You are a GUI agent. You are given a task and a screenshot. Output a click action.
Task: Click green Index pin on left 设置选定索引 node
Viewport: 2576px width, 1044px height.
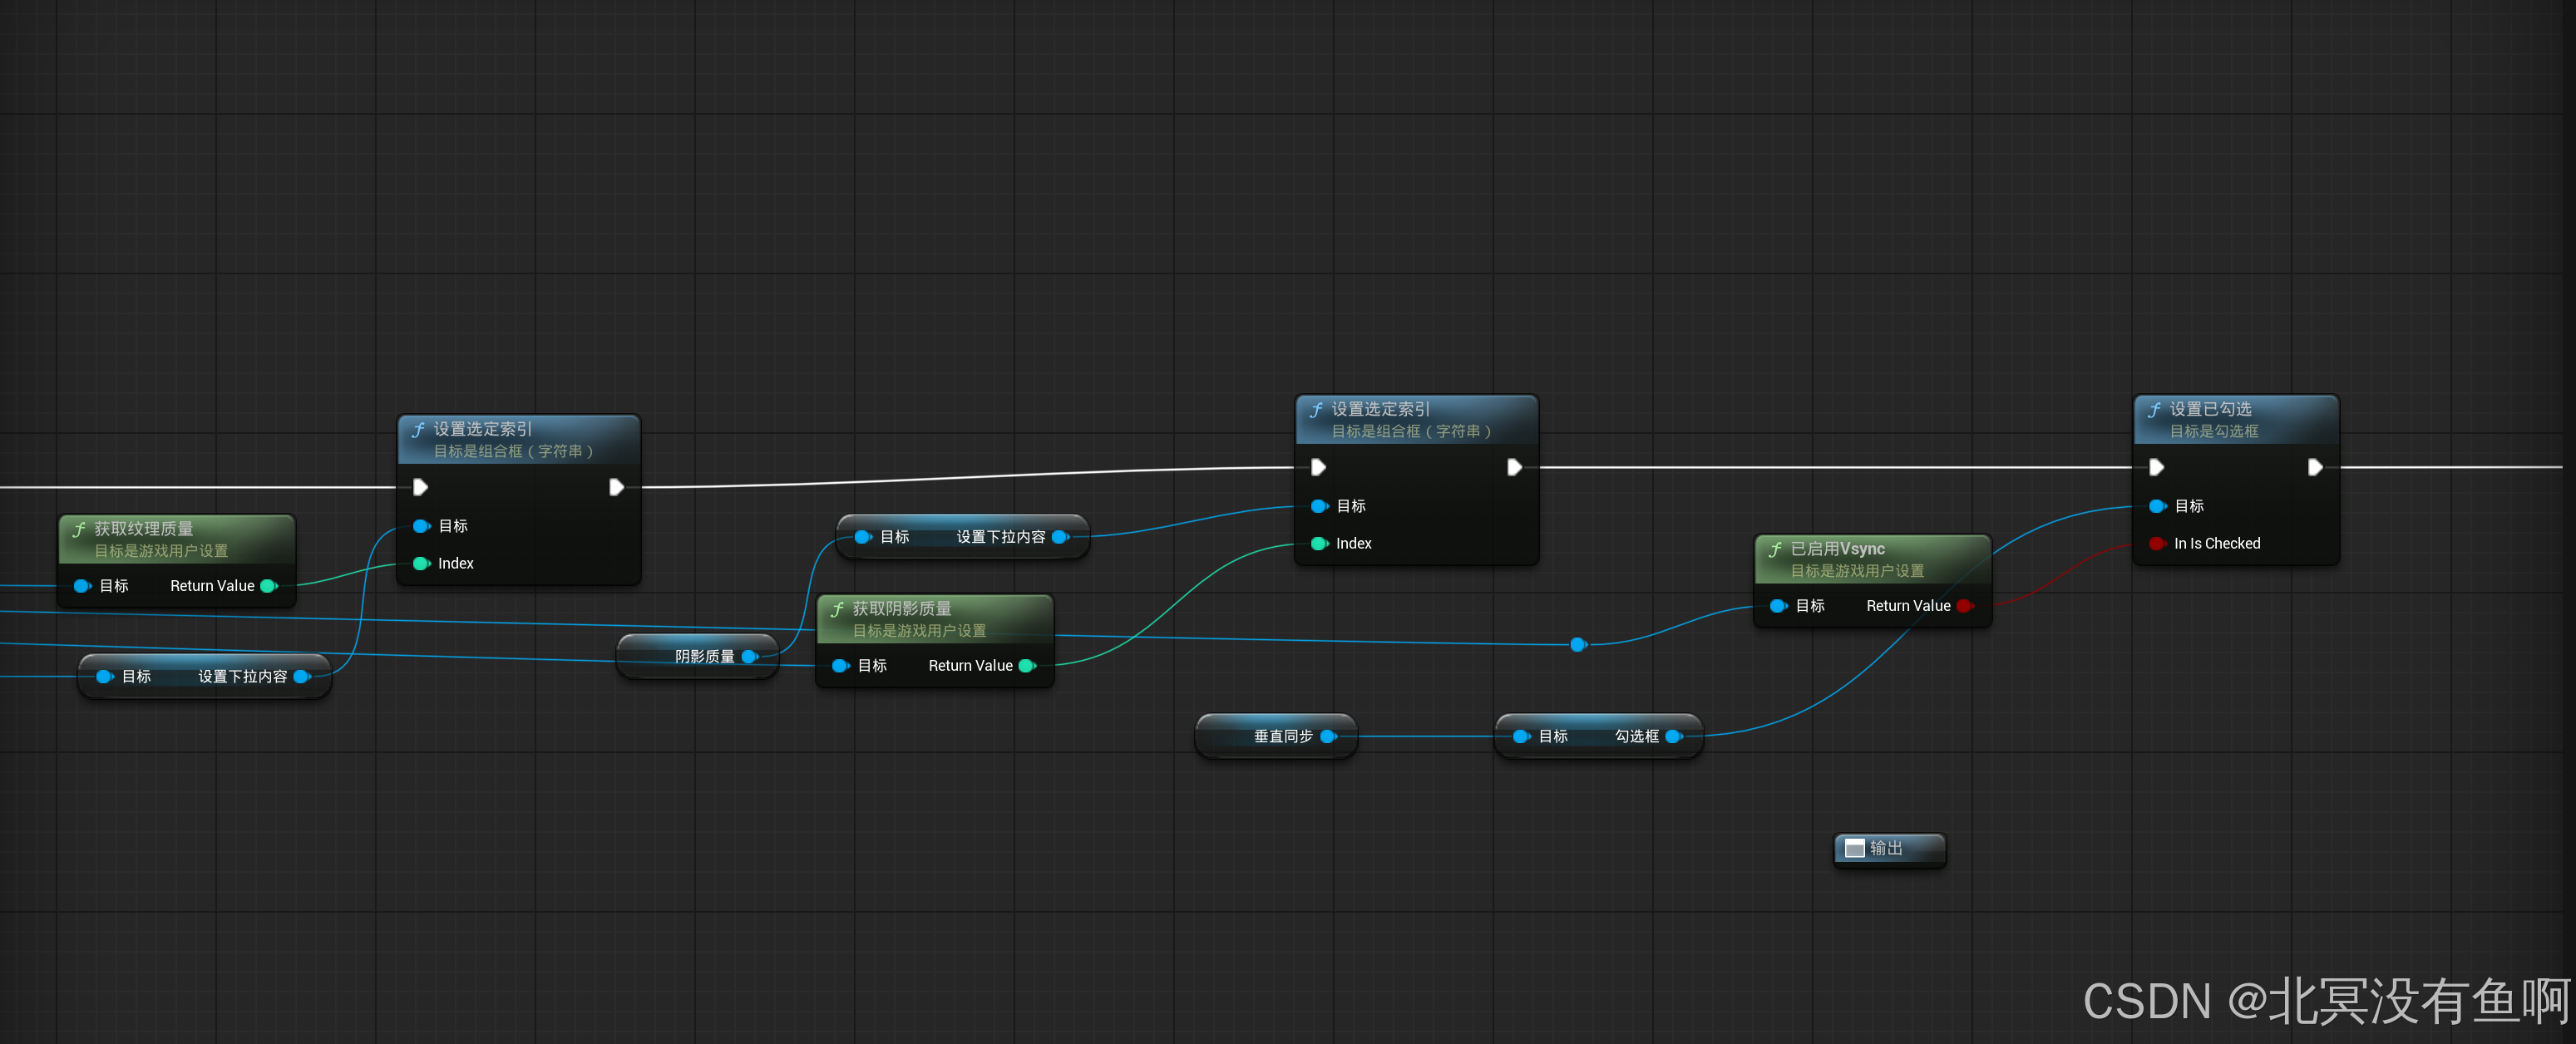(x=421, y=564)
